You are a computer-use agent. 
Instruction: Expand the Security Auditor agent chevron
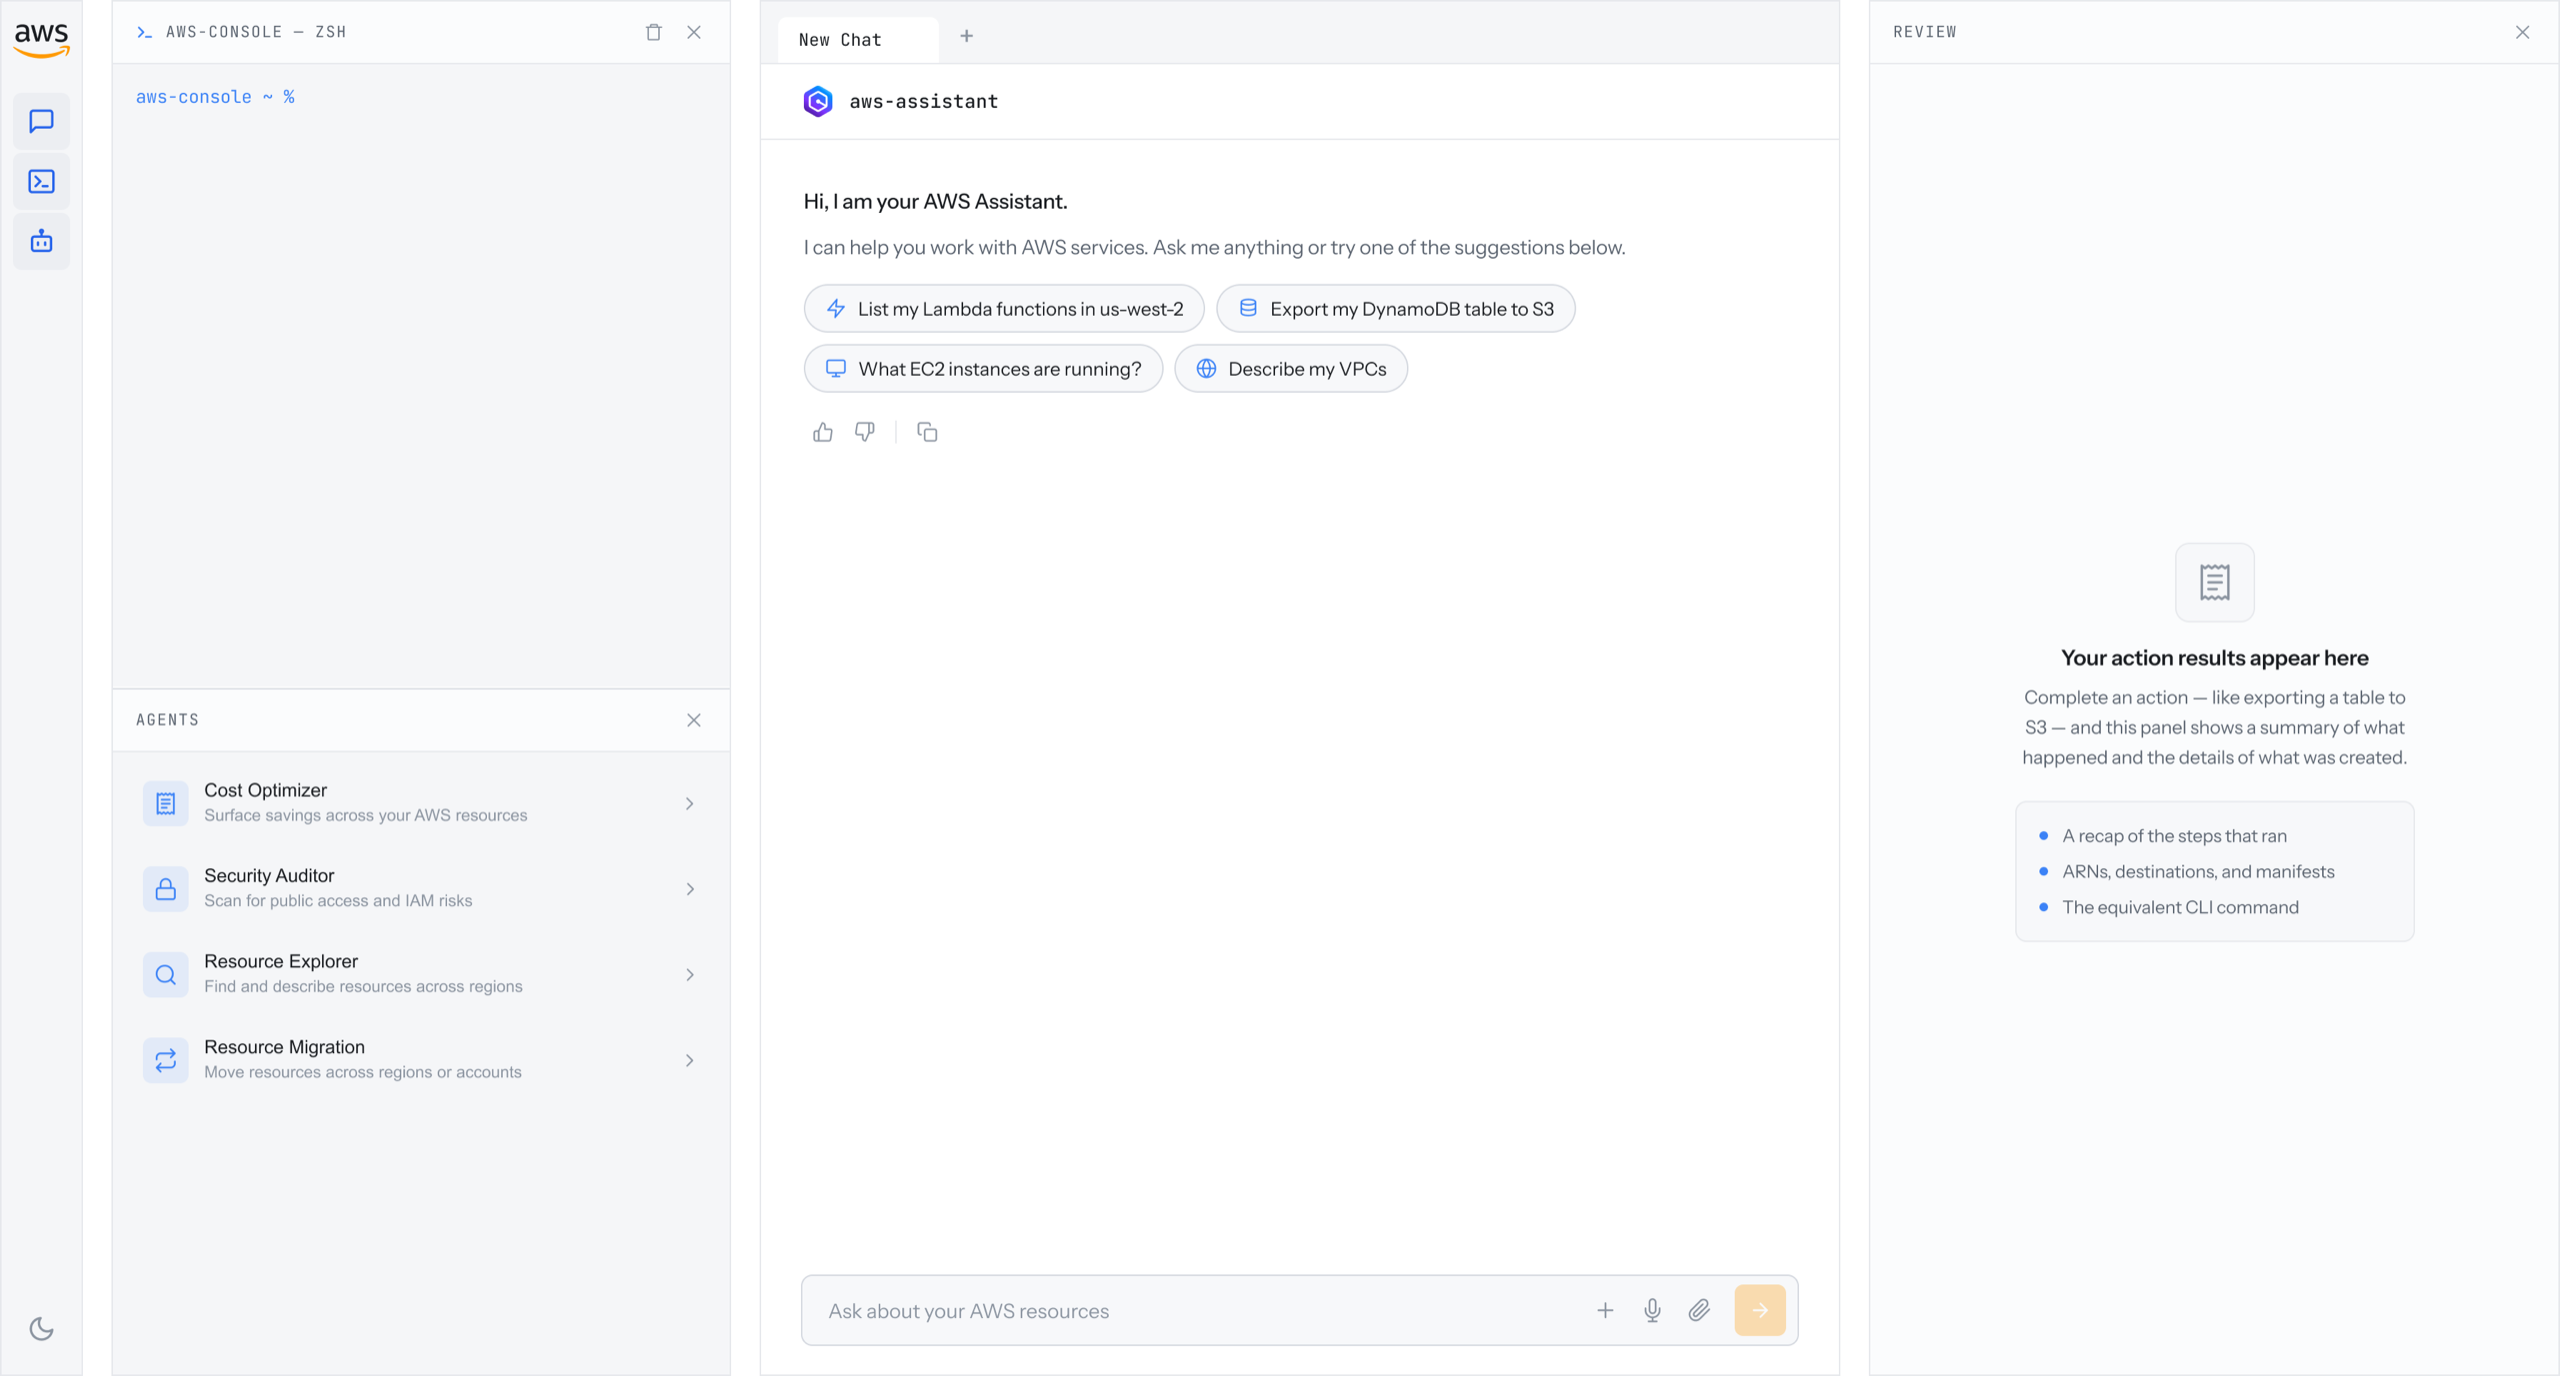(690, 889)
